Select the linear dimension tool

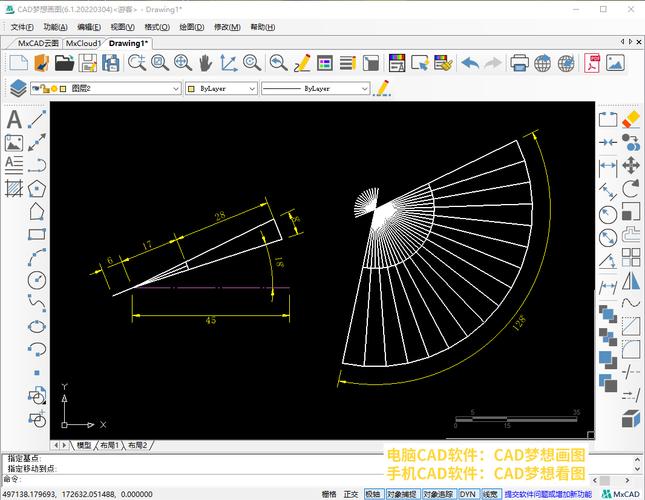click(608, 168)
